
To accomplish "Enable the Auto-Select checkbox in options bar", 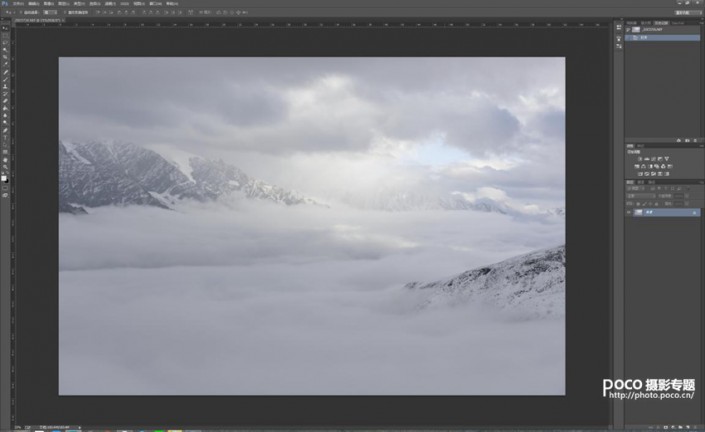I will [x=27, y=12].
